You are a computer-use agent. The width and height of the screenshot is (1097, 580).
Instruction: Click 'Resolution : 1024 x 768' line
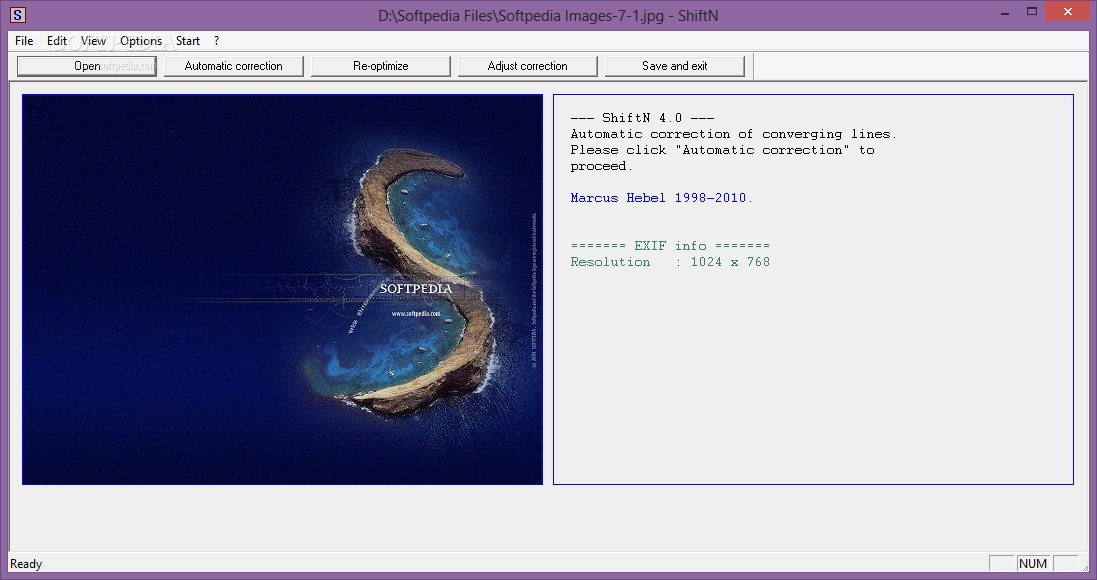click(670, 262)
